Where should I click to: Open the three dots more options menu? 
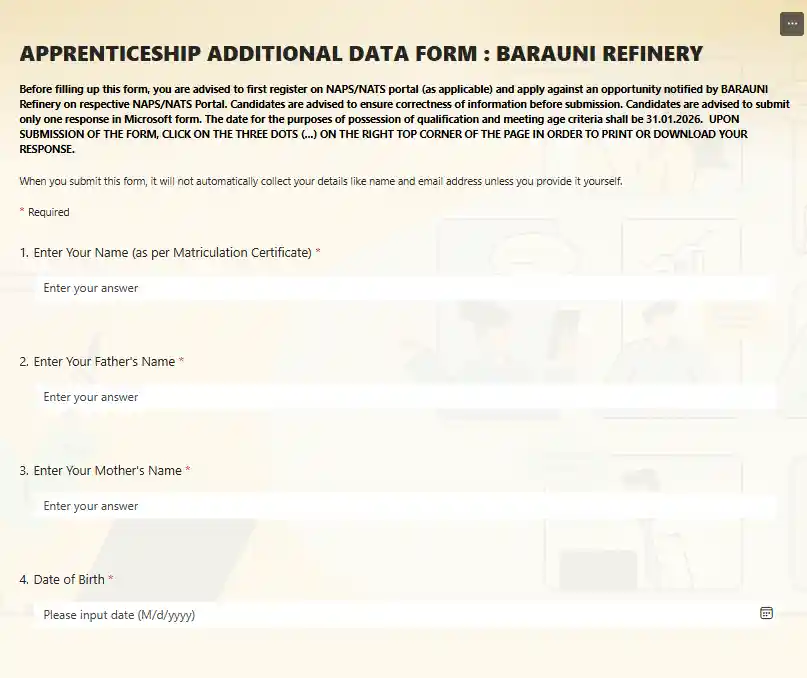pos(791,24)
